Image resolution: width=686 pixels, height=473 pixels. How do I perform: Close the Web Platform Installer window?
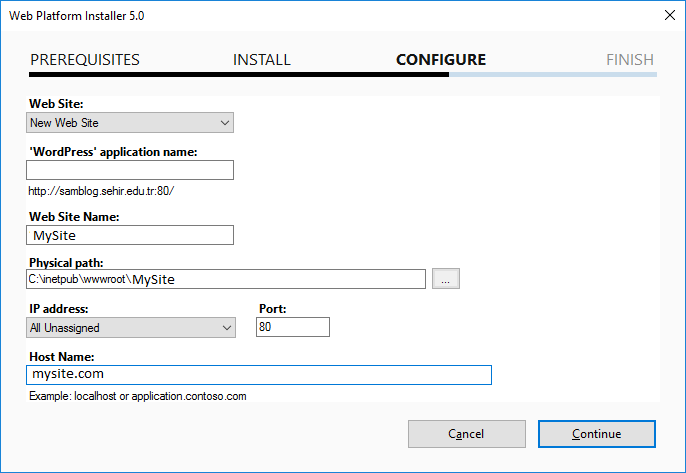[x=669, y=15]
